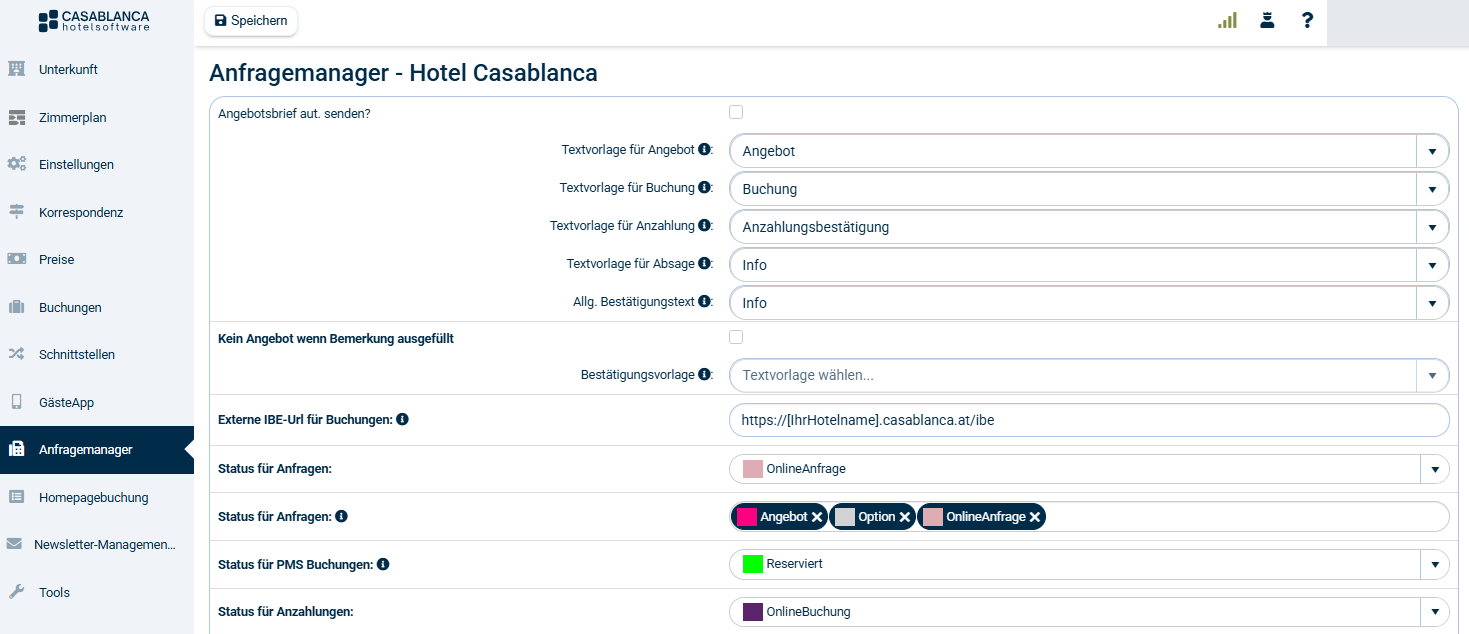Toggle Angebotsbrief aut. senden checkbox

[736, 112]
